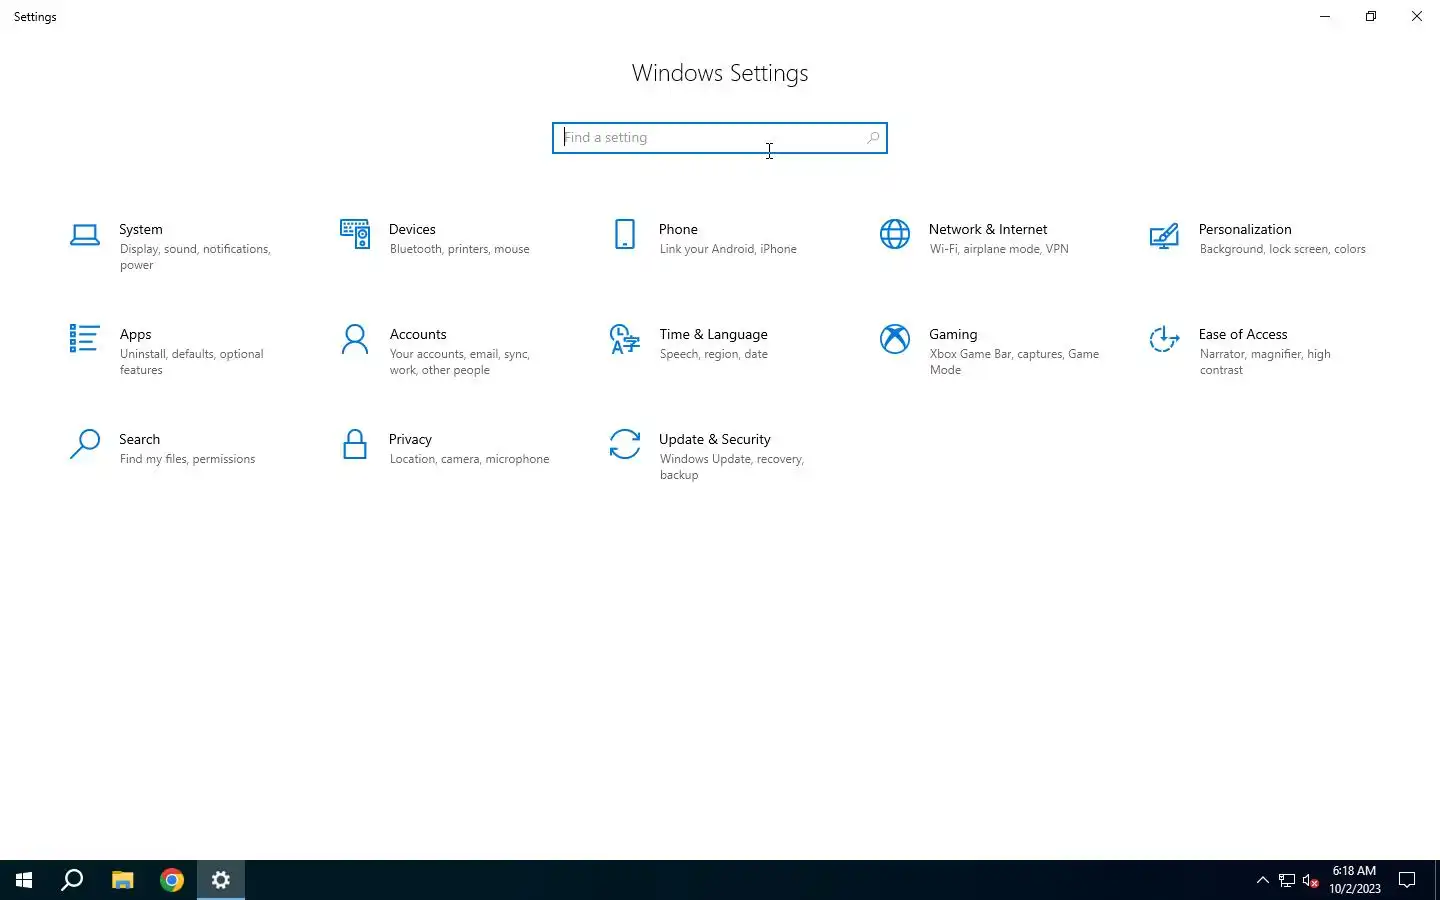This screenshot has width=1440, height=900.
Task: Show hidden system tray icons
Action: [x=1262, y=880]
